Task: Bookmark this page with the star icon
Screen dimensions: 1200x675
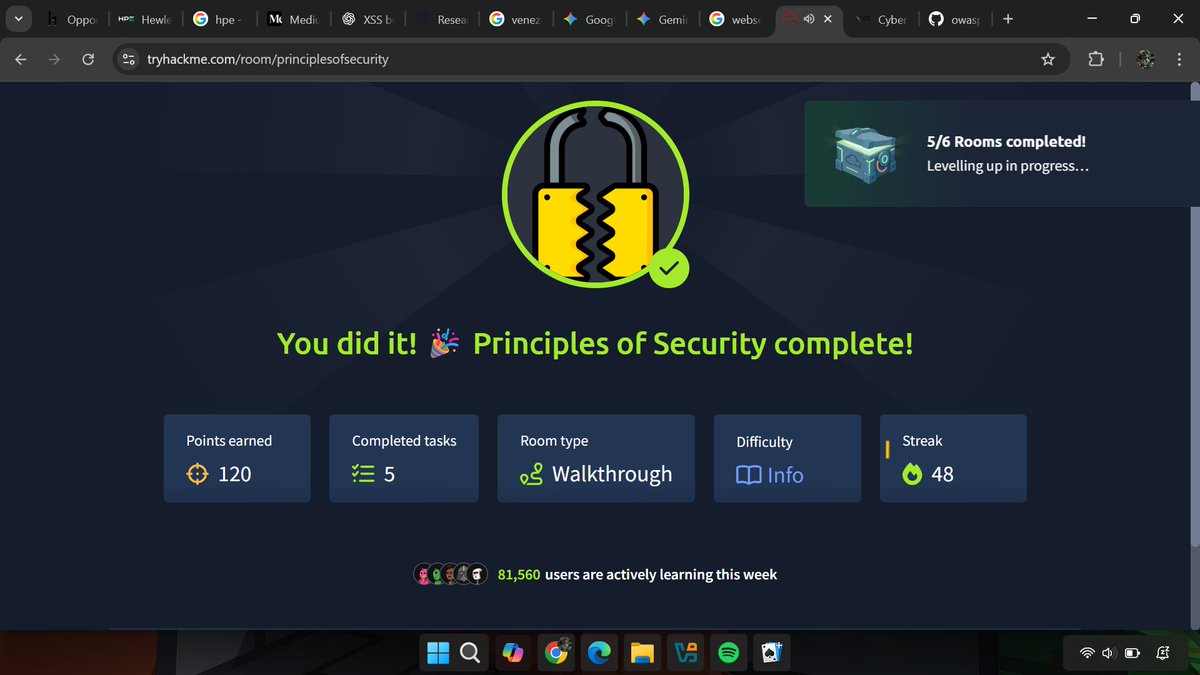Action: 1048,60
